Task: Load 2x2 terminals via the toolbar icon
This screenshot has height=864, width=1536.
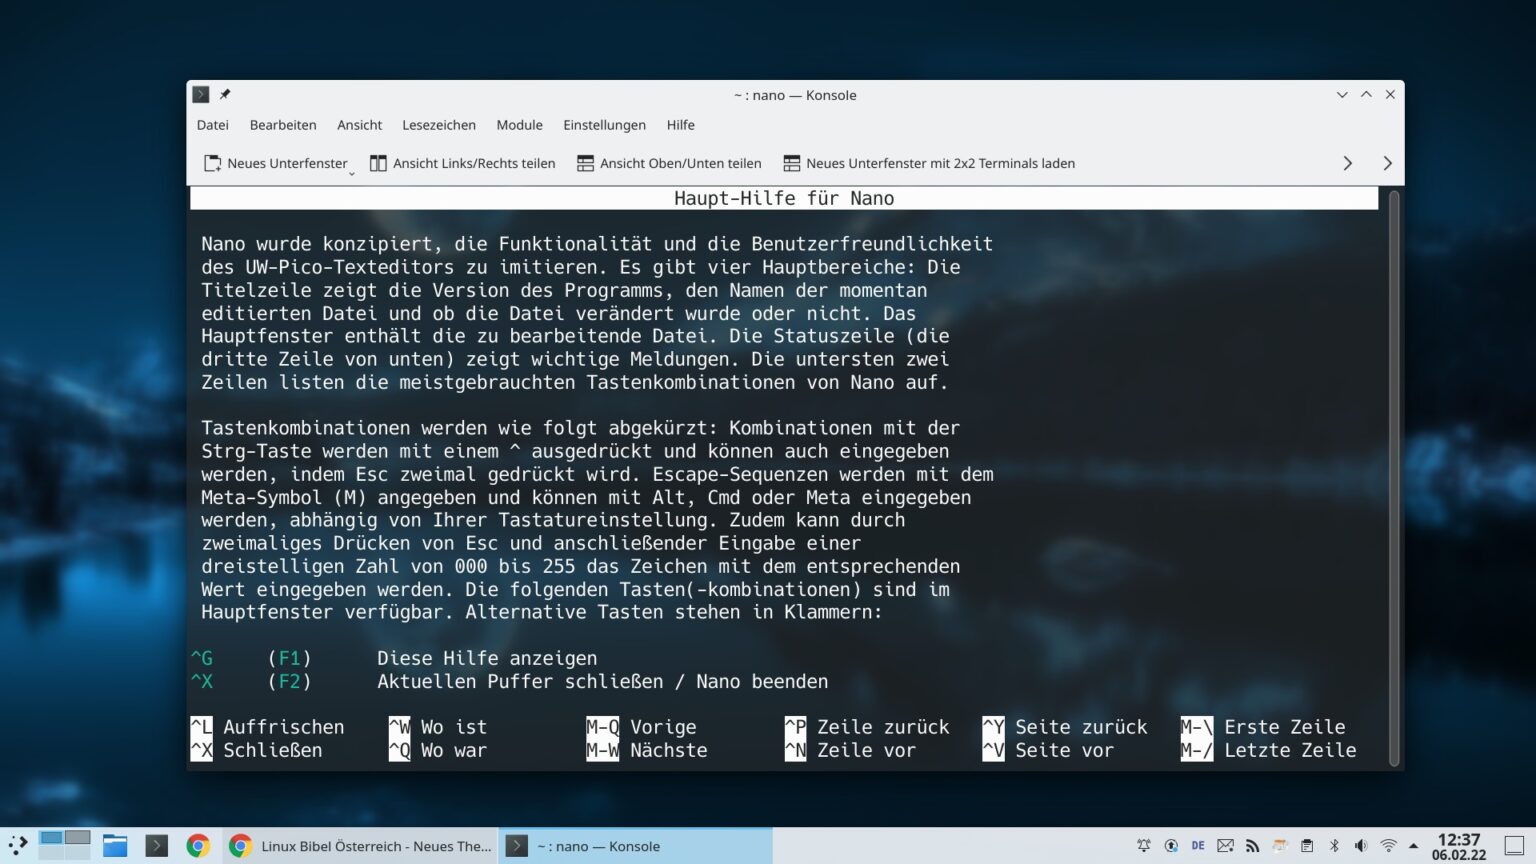Action: (928, 163)
